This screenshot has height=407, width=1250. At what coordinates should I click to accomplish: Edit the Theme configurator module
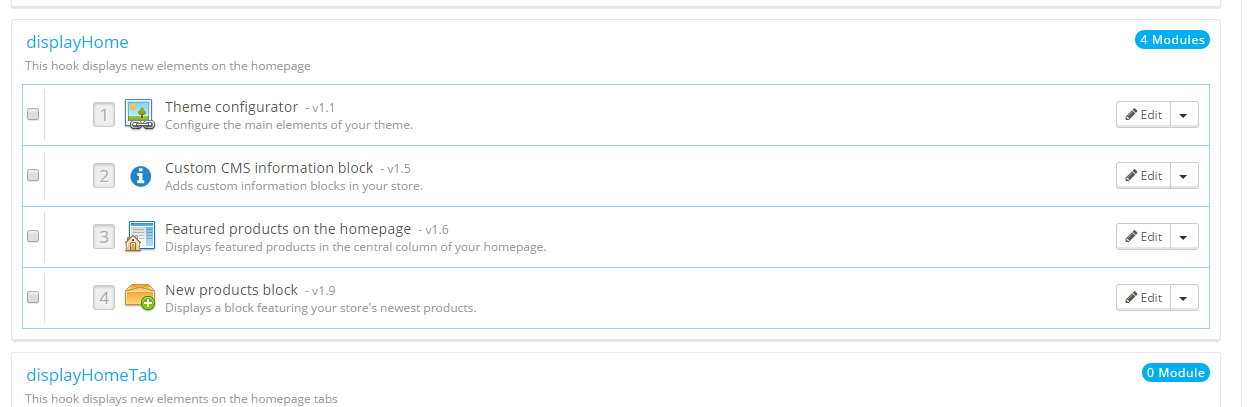pos(1143,114)
